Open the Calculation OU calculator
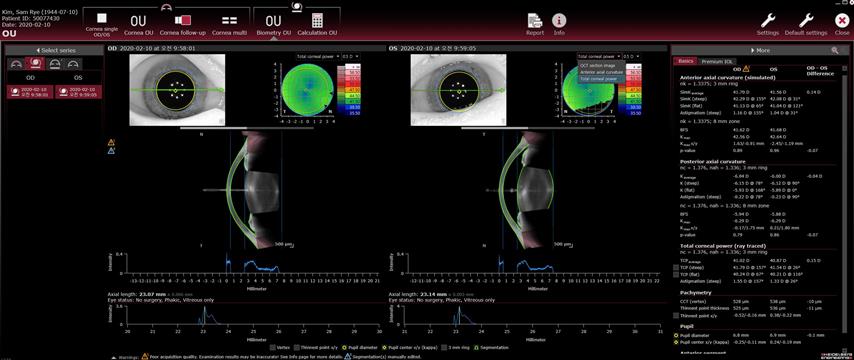Viewport: 854px width, 360px height. tap(317, 24)
